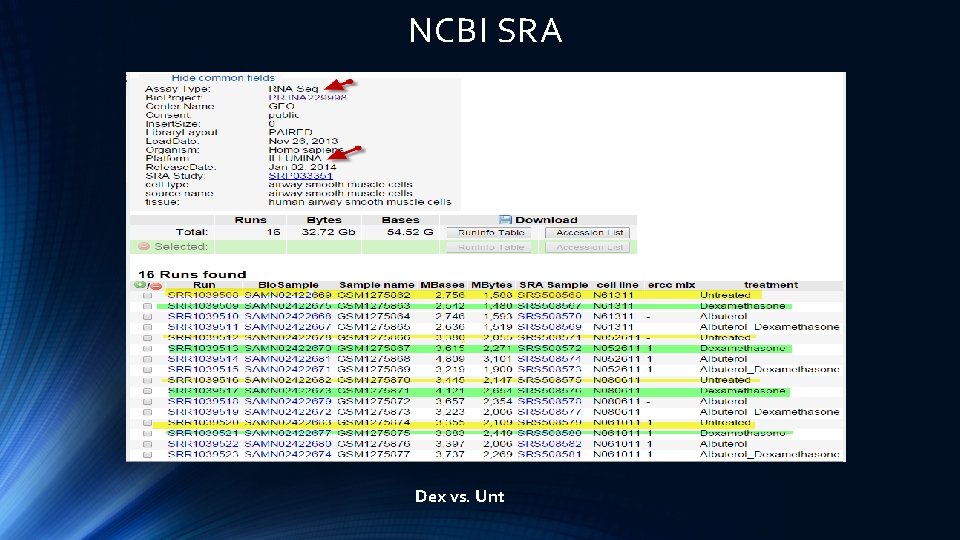The width and height of the screenshot is (960, 540).
Task: Open BioSample link SAMN02422669
Action: pyautogui.click(x=288, y=295)
